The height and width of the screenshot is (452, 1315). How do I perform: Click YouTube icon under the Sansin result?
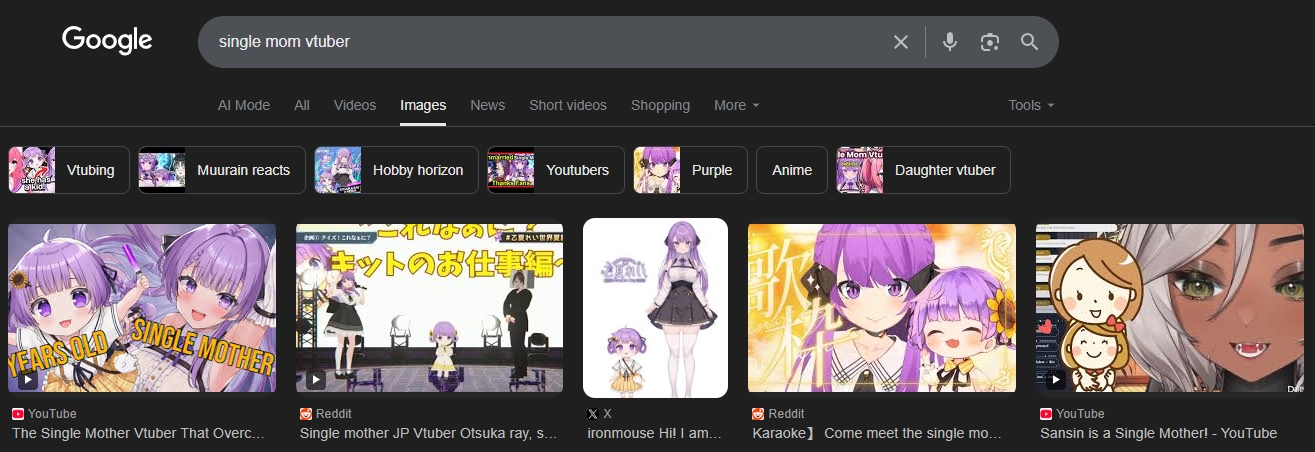point(1046,414)
